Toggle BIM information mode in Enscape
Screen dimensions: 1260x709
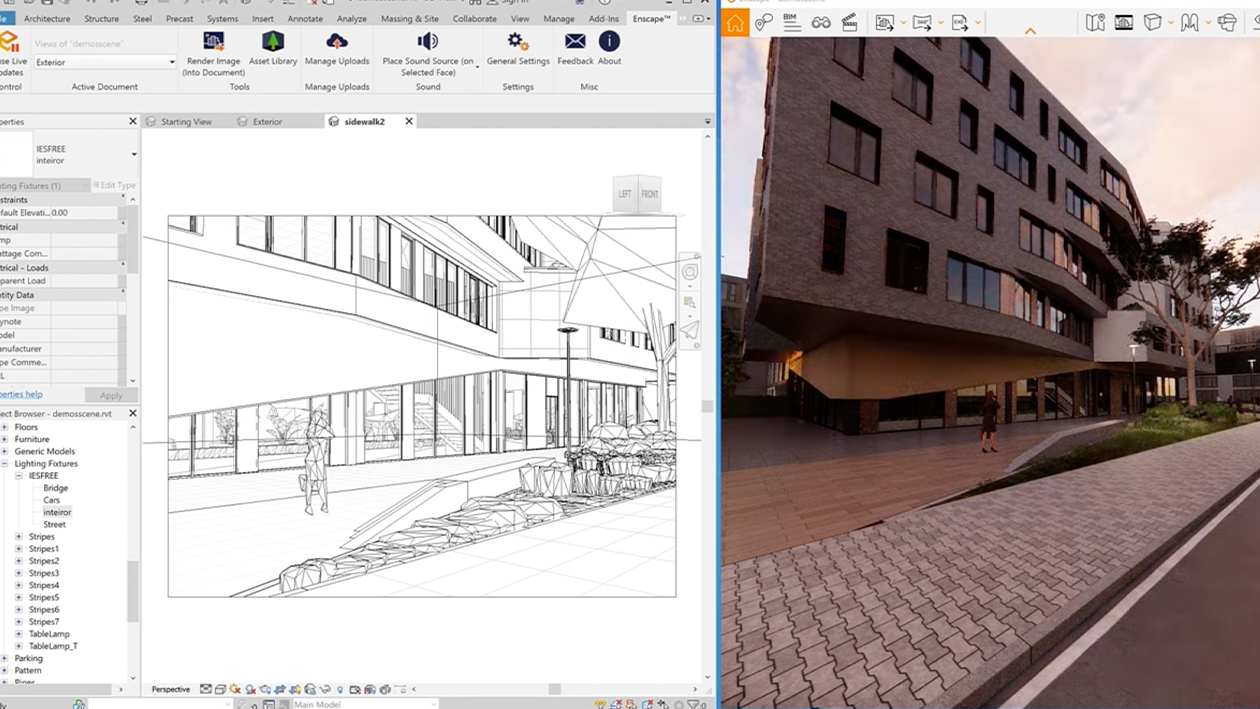791,21
